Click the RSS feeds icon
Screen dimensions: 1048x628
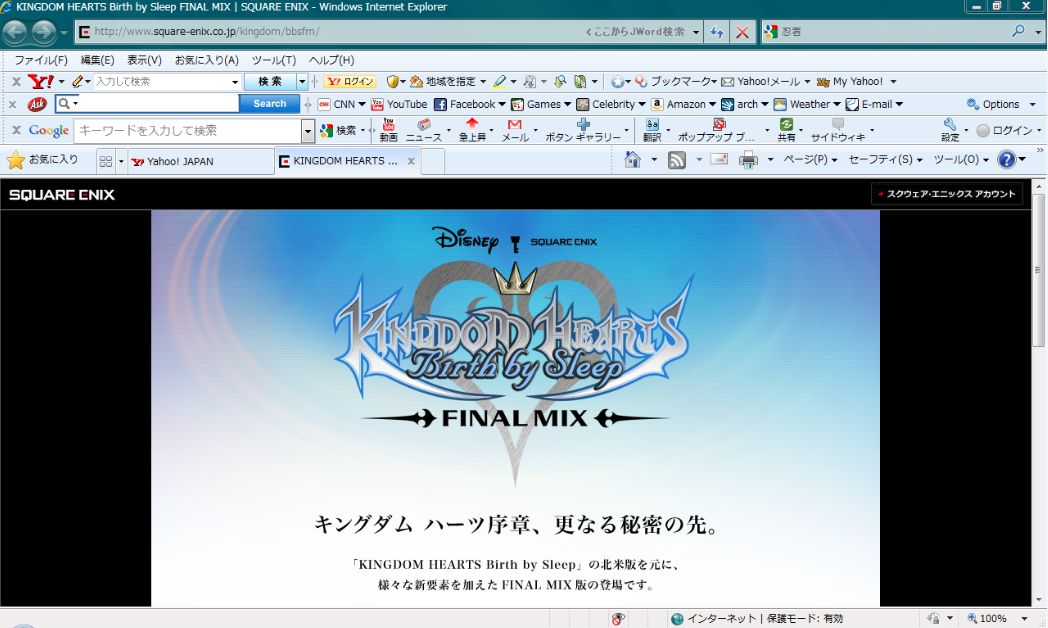click(677, 160)
